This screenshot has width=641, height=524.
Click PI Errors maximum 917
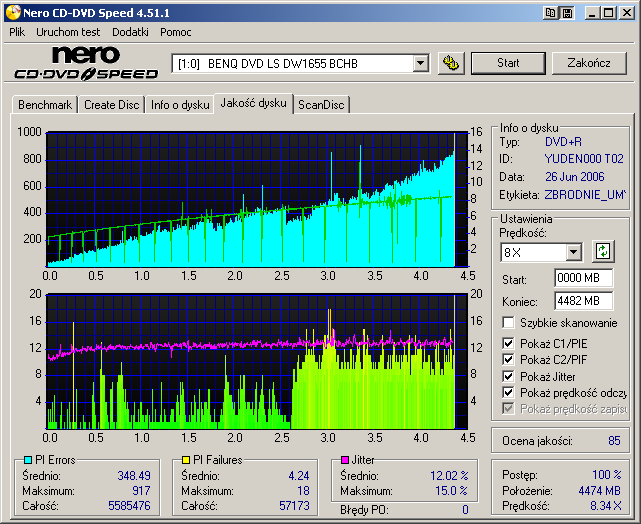pos(141,490)
